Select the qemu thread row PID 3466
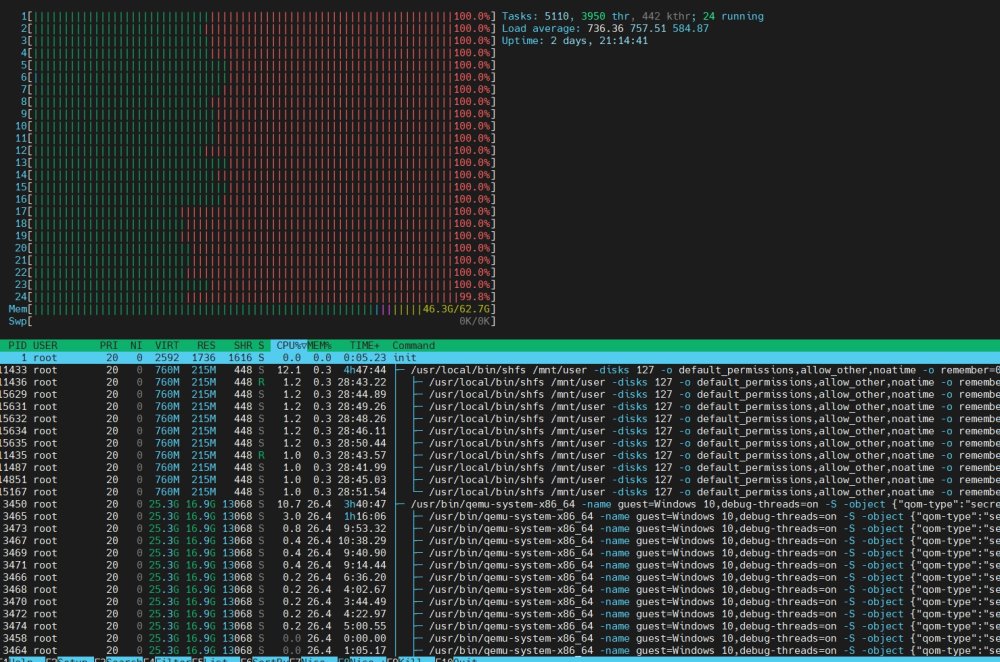This screenshot has height=662, width=1000. 500,577
